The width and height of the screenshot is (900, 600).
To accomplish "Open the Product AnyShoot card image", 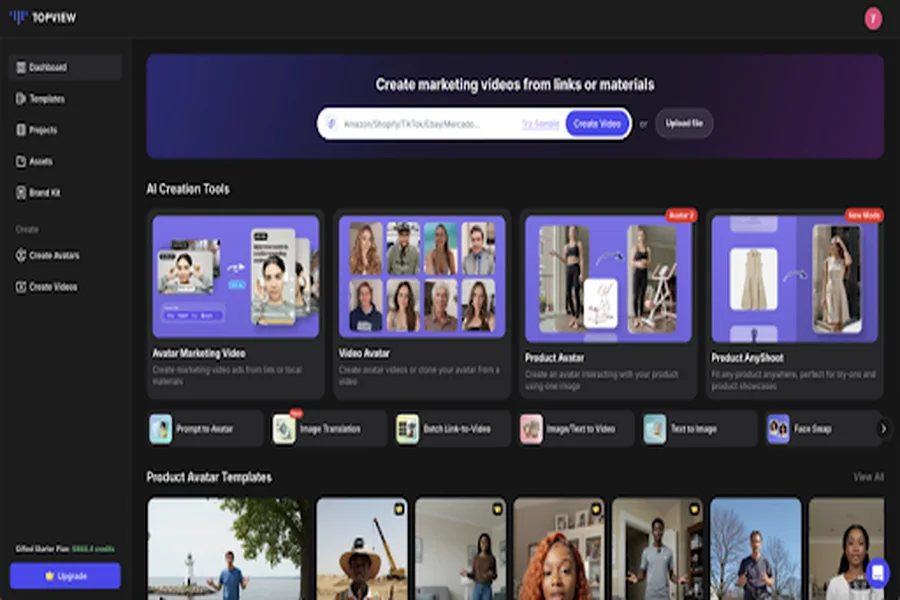I will (795, 279).
